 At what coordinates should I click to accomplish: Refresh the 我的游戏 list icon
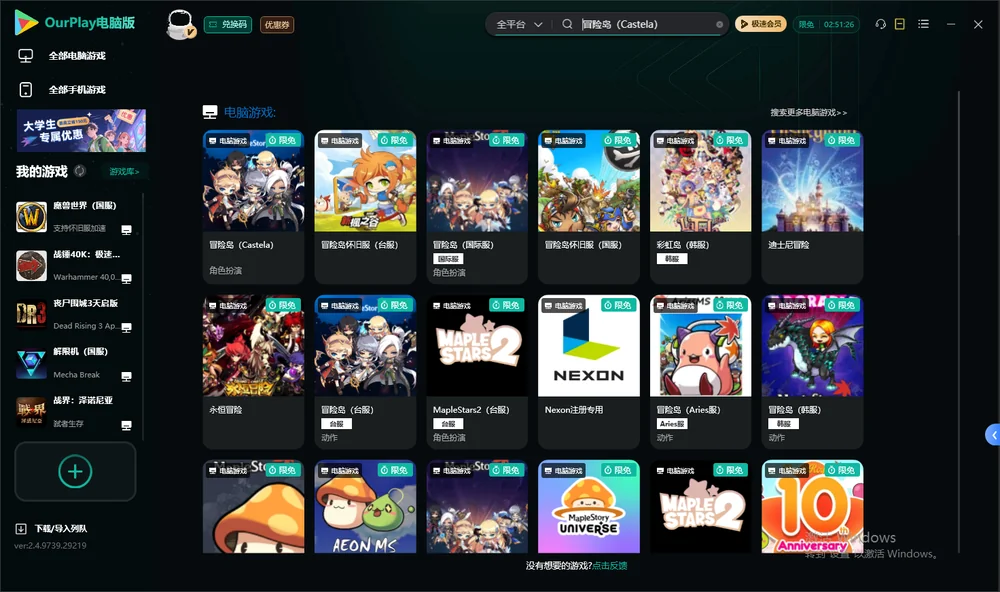(x=80, y=171)
